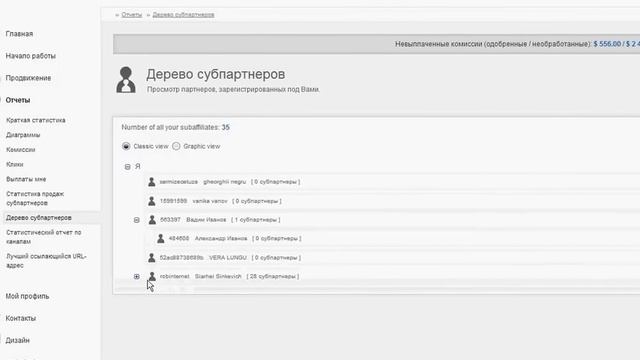
Task: Click person icon in vanika vanov row
Action: click(151, 201)
